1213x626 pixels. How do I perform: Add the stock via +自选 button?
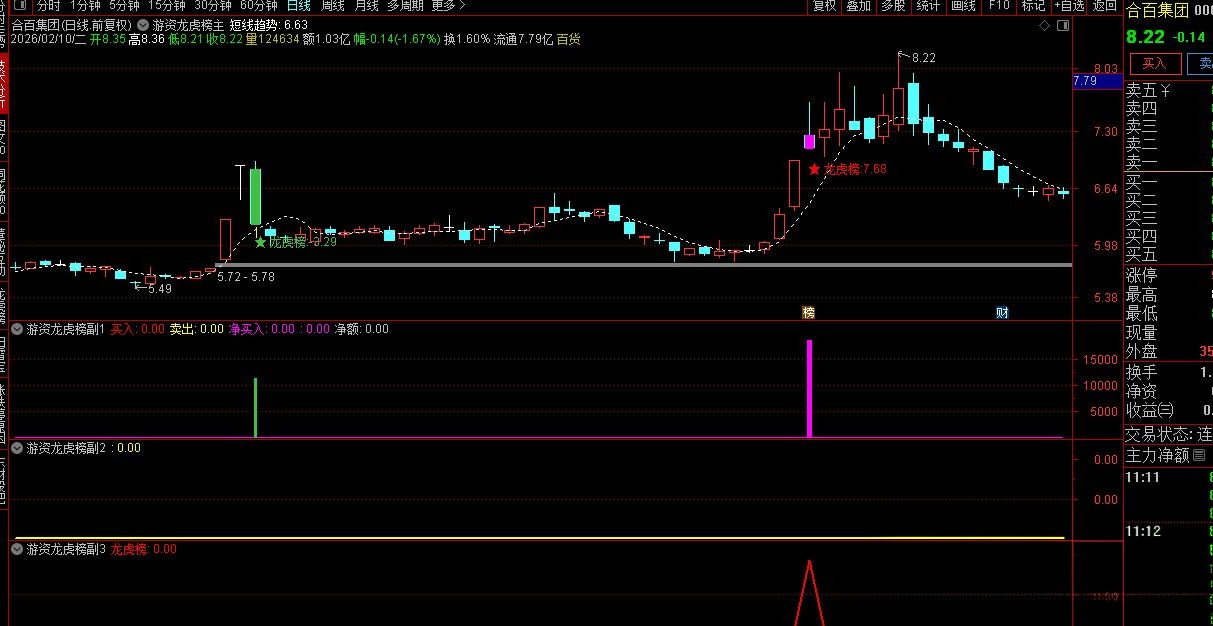(x=1068, y=6)
